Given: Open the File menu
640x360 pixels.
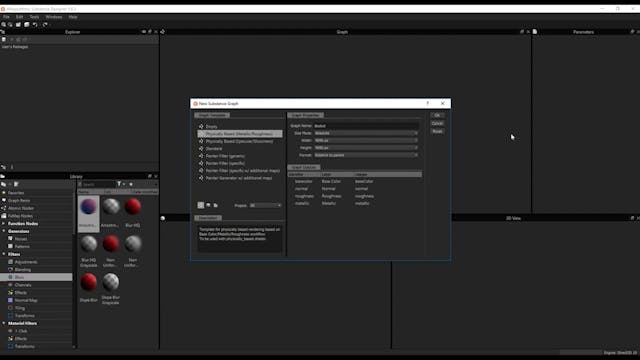Looking at the screenshot, I should click(x=6, y=17).
